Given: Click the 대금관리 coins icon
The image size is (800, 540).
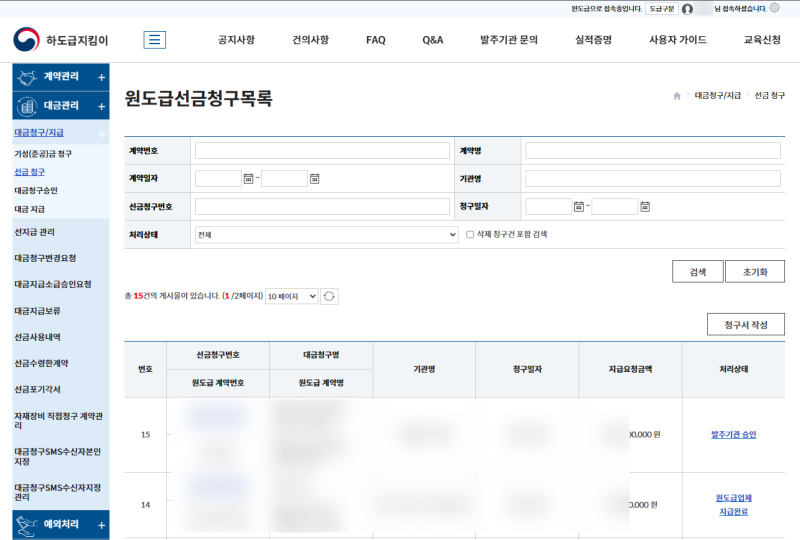Looking at the screenshot, I should tap(27, 106).
